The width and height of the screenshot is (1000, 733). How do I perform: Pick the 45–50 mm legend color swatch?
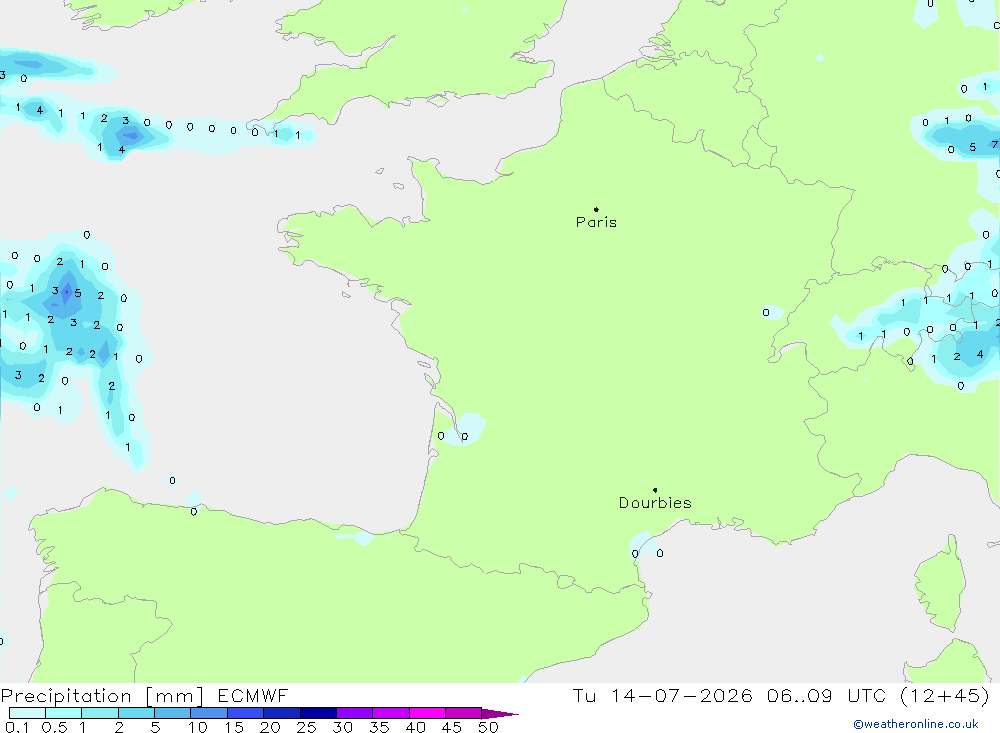click(x=464, y=713)
